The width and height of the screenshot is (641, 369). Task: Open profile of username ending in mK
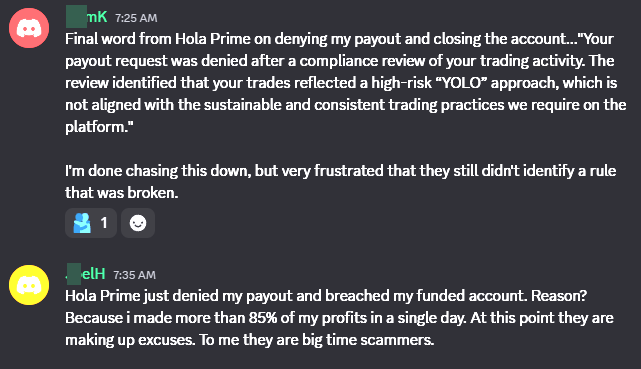(87, 17)
